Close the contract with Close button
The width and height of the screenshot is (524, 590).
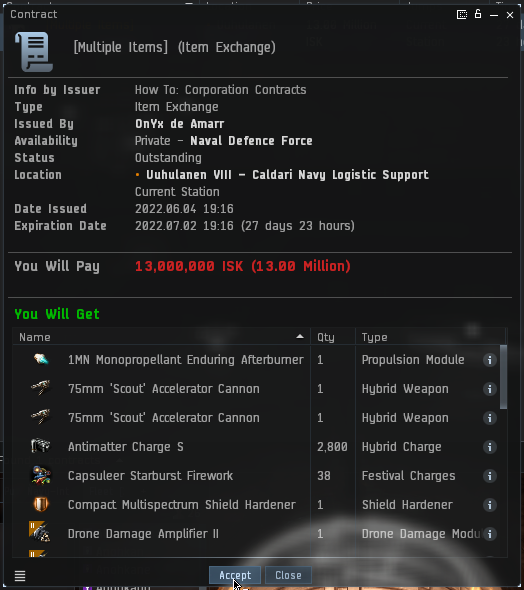[x=288, y=575]
